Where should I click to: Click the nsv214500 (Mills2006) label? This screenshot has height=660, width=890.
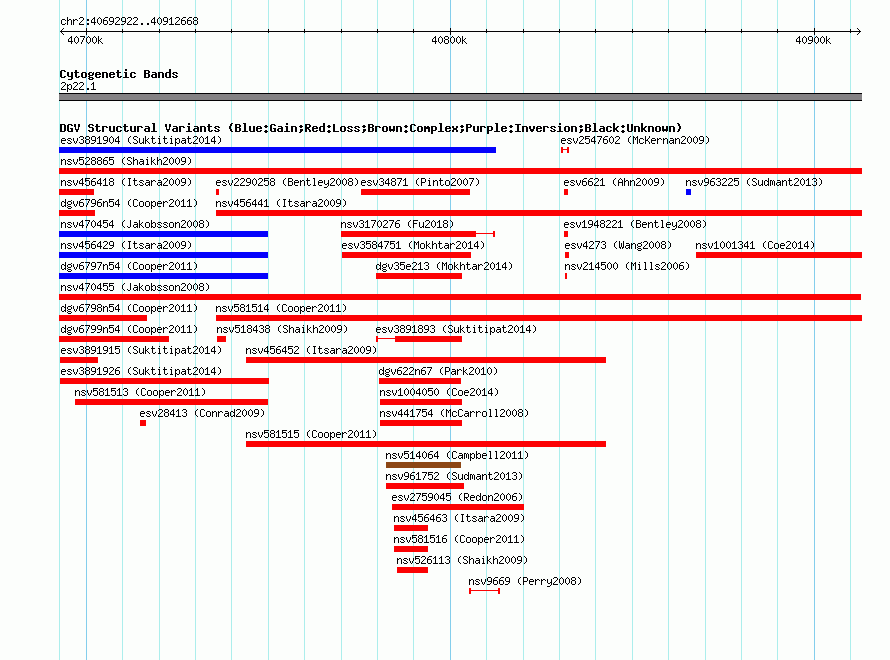627,266
